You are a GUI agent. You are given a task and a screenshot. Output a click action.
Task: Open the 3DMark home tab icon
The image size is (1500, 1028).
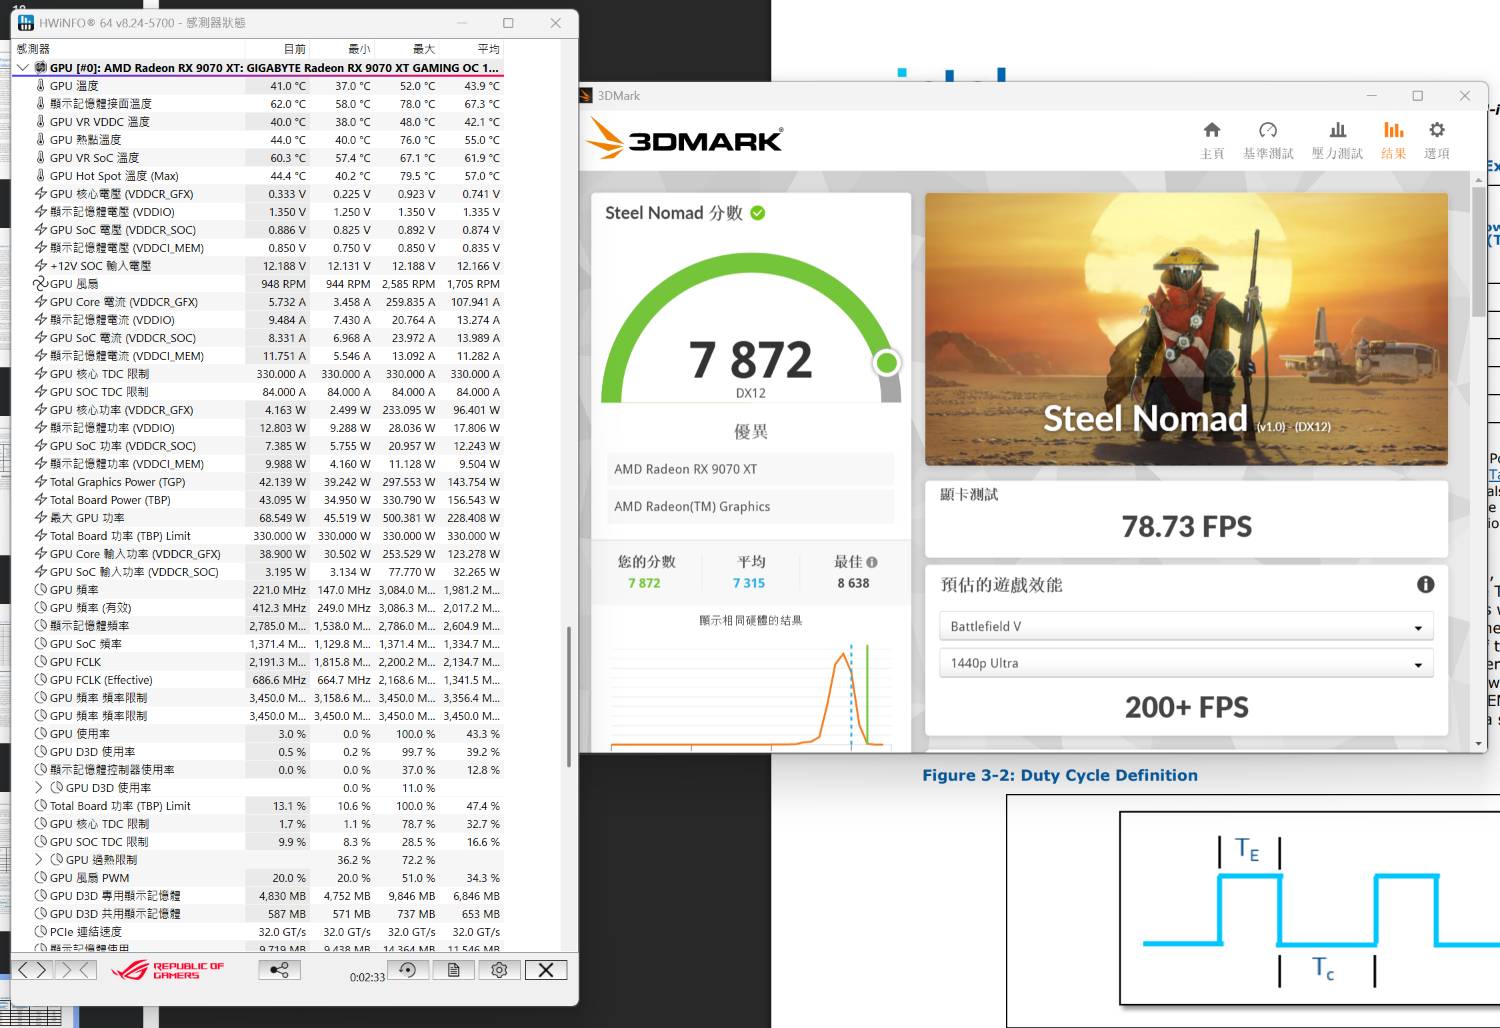(x=1212, y=130)
